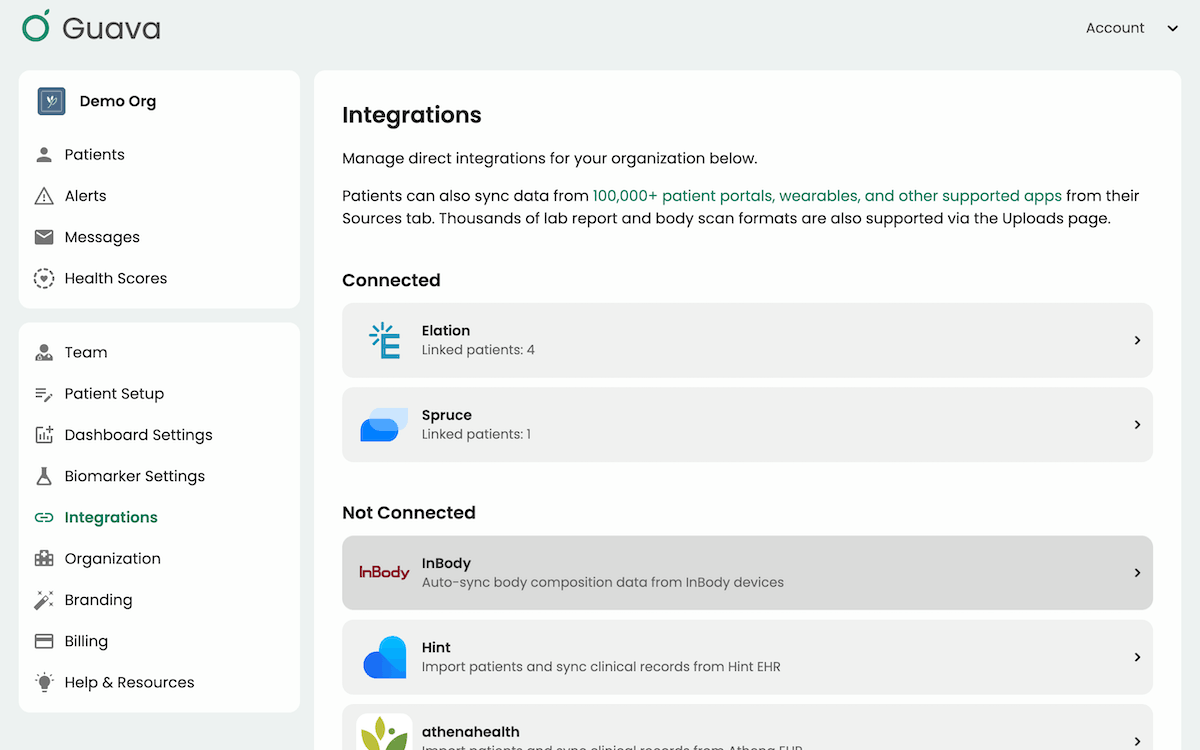Click "Linked patients: 4" text
Screen dimensions: 1200x750
[478, 350]
